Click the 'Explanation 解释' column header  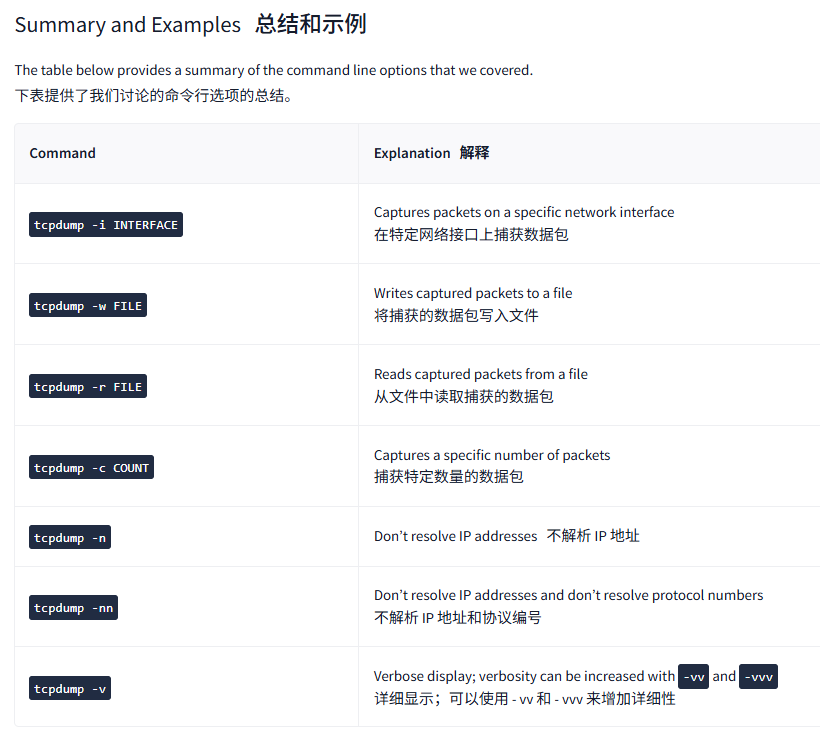click(431, 153)
